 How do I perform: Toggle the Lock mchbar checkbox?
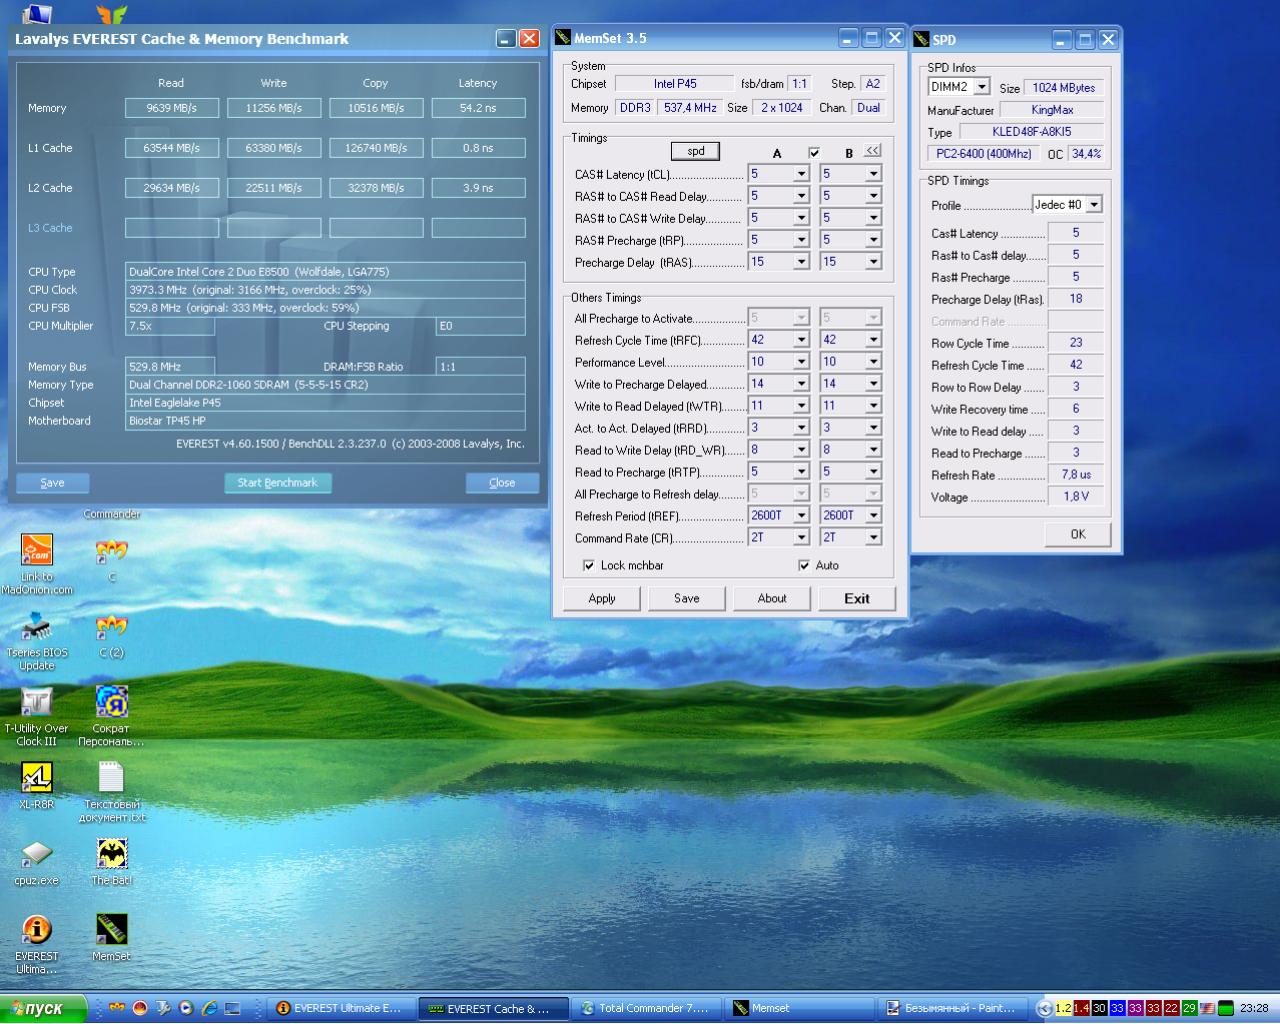click(589, 566)
